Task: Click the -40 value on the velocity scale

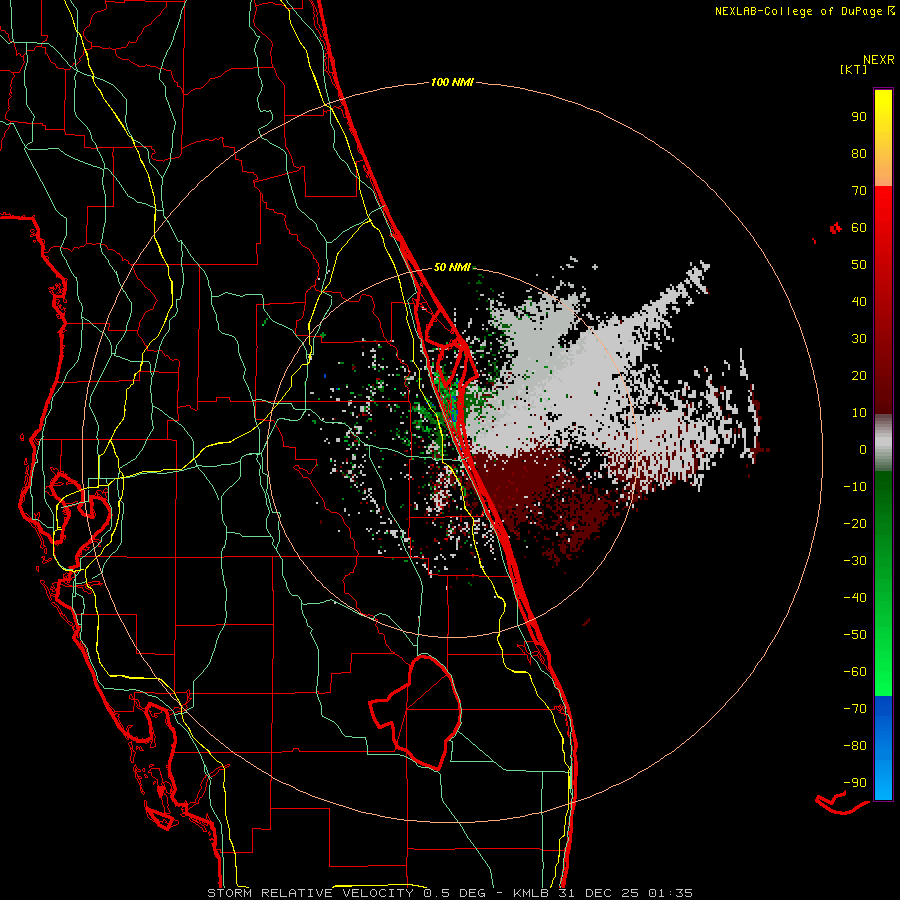Action: [855, 598]
